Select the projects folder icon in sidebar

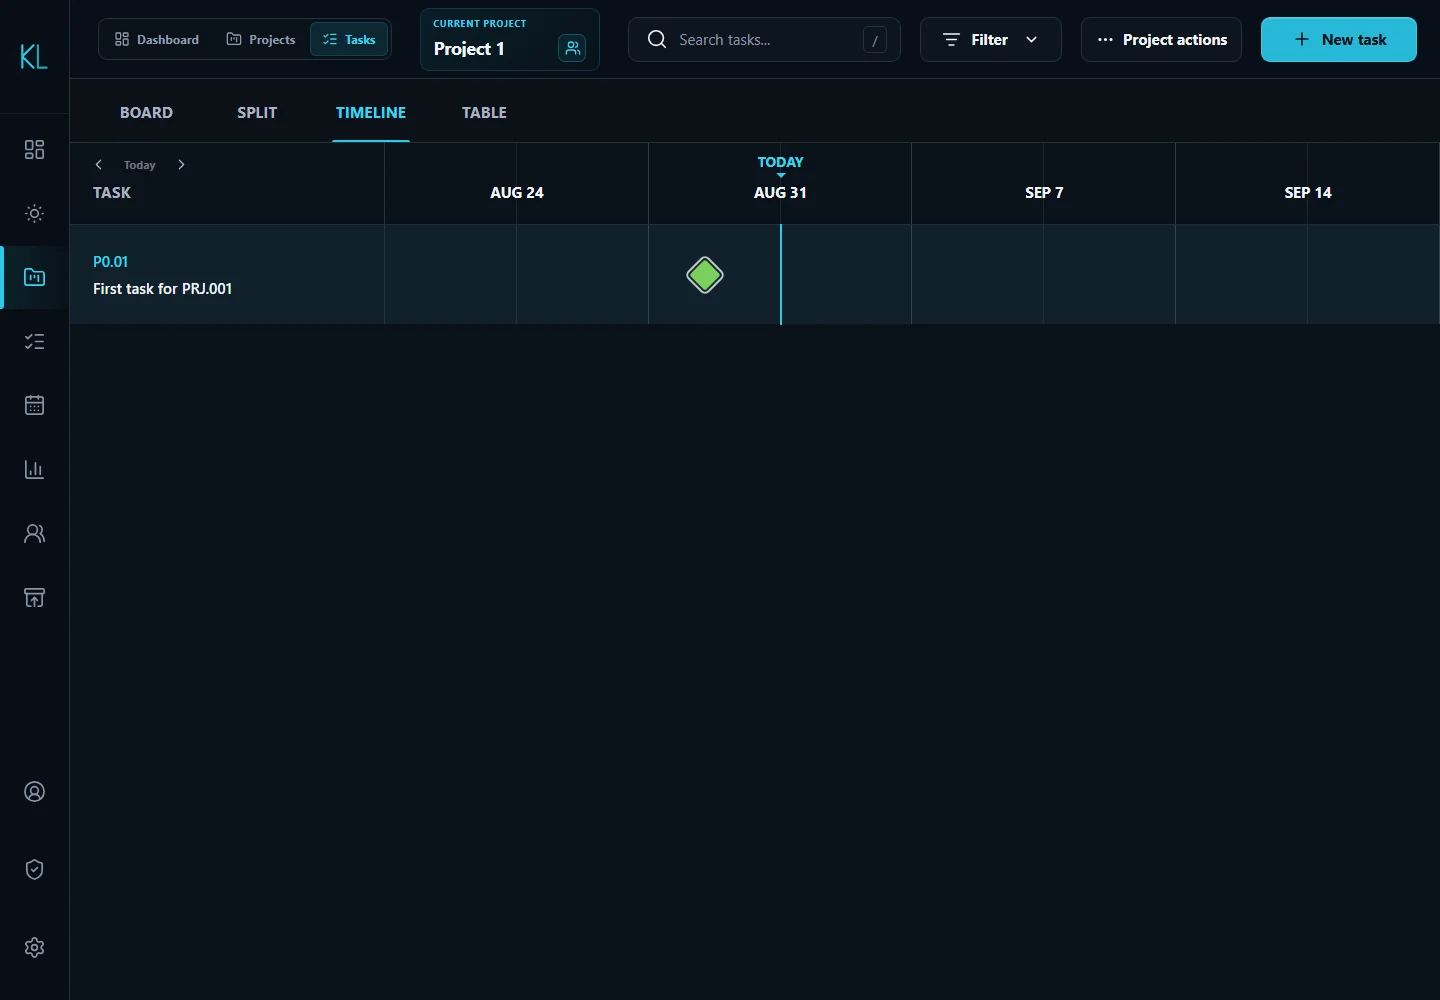point(34,277)
